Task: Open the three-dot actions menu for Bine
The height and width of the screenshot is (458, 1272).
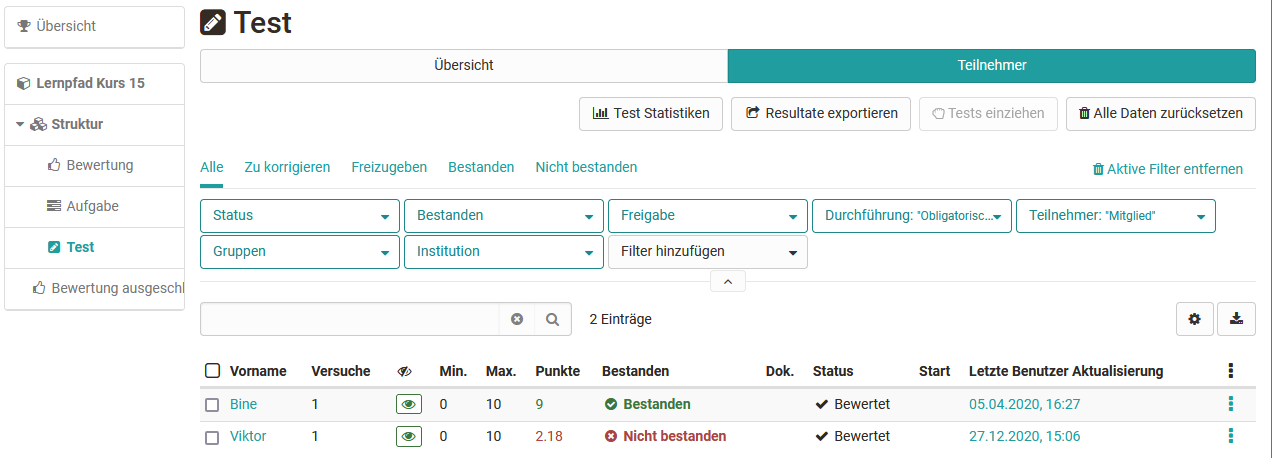Action: click(1230, 404)
